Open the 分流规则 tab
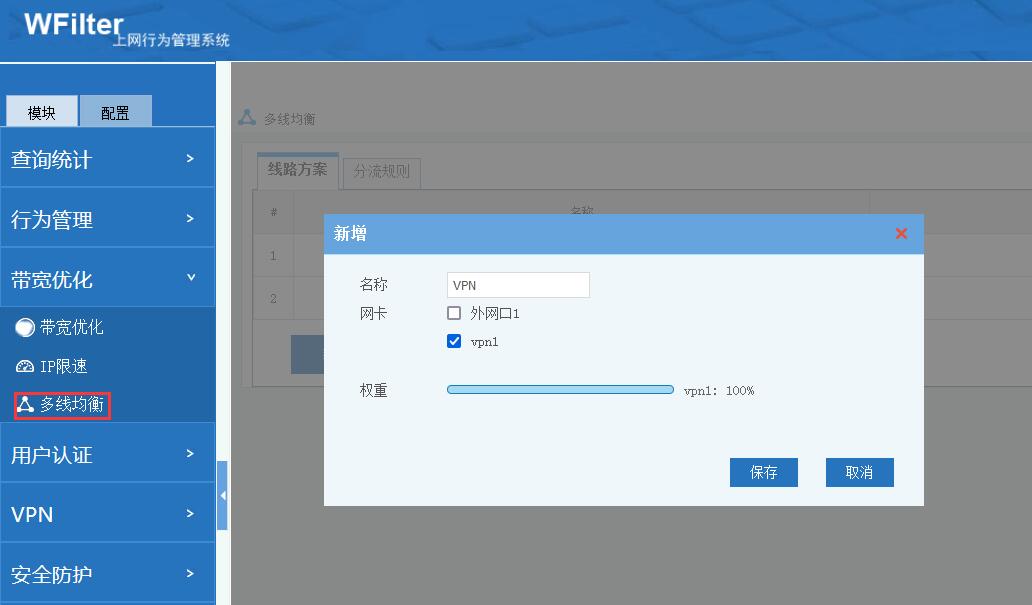Screen dimensions: 1032x605 click(382, 171)
